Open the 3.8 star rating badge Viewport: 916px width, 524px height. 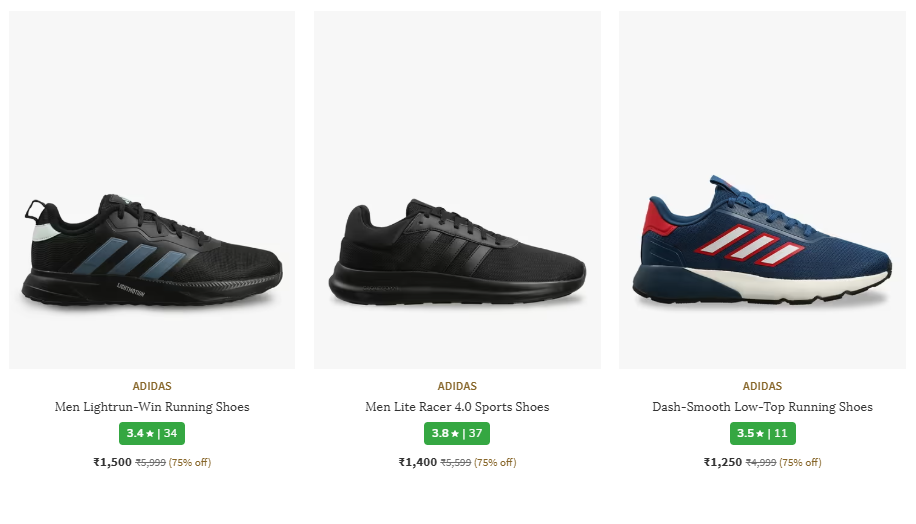pyautogui.click(x=457, y=434)
